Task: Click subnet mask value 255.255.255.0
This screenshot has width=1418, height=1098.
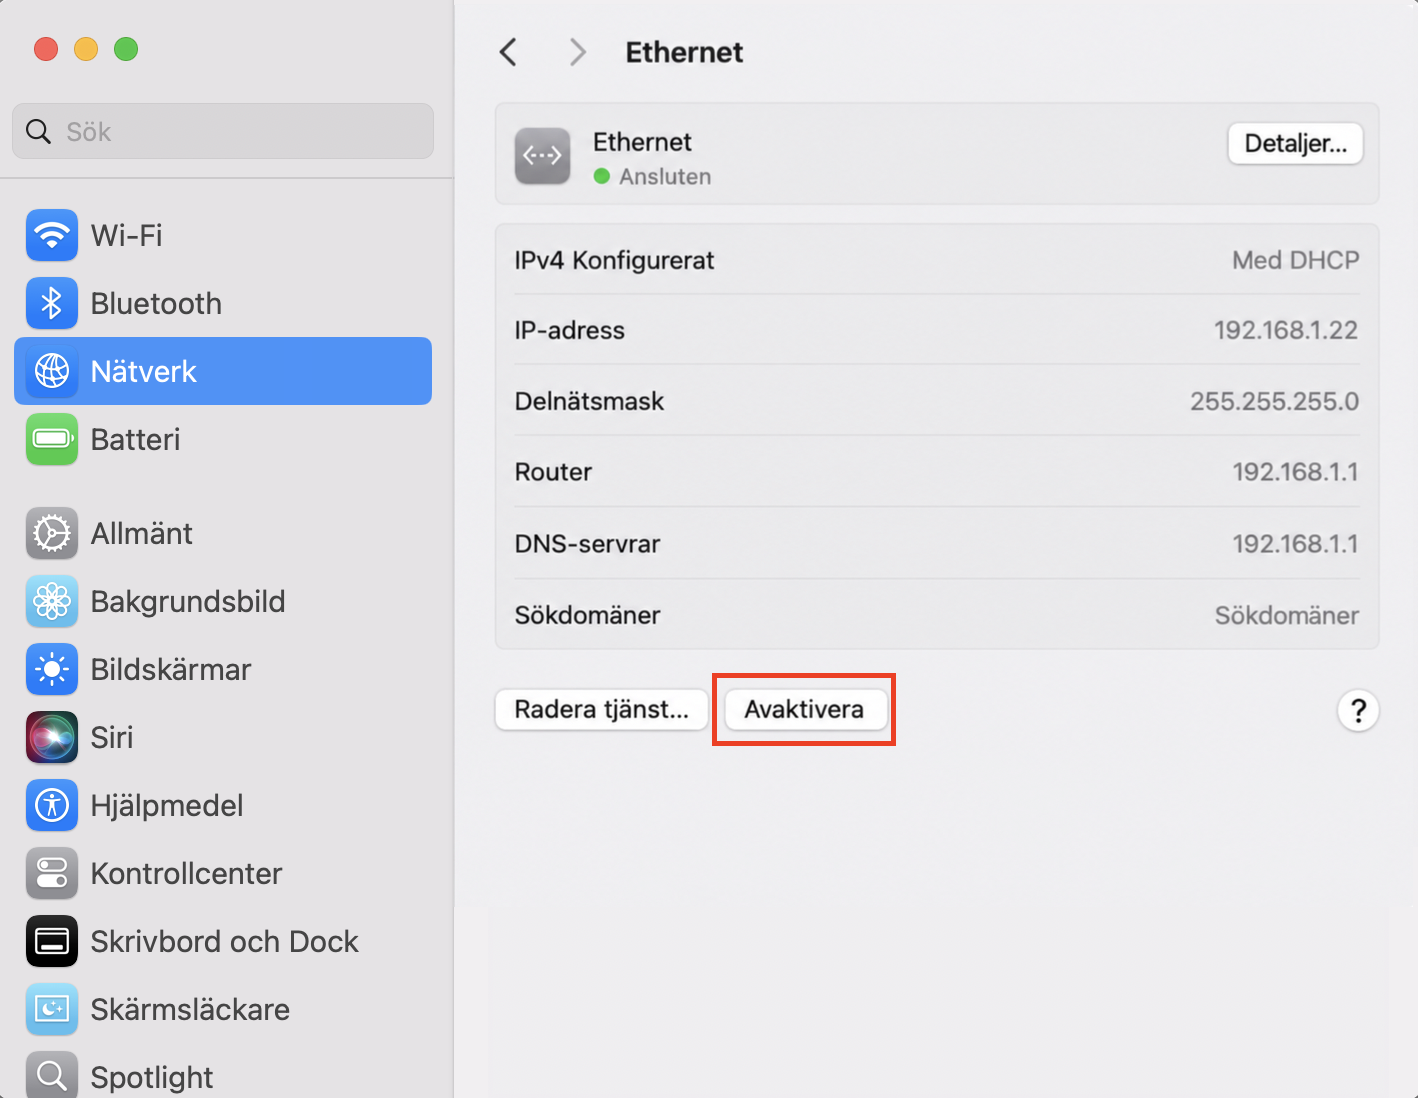Action: (x=1274, y=401)
